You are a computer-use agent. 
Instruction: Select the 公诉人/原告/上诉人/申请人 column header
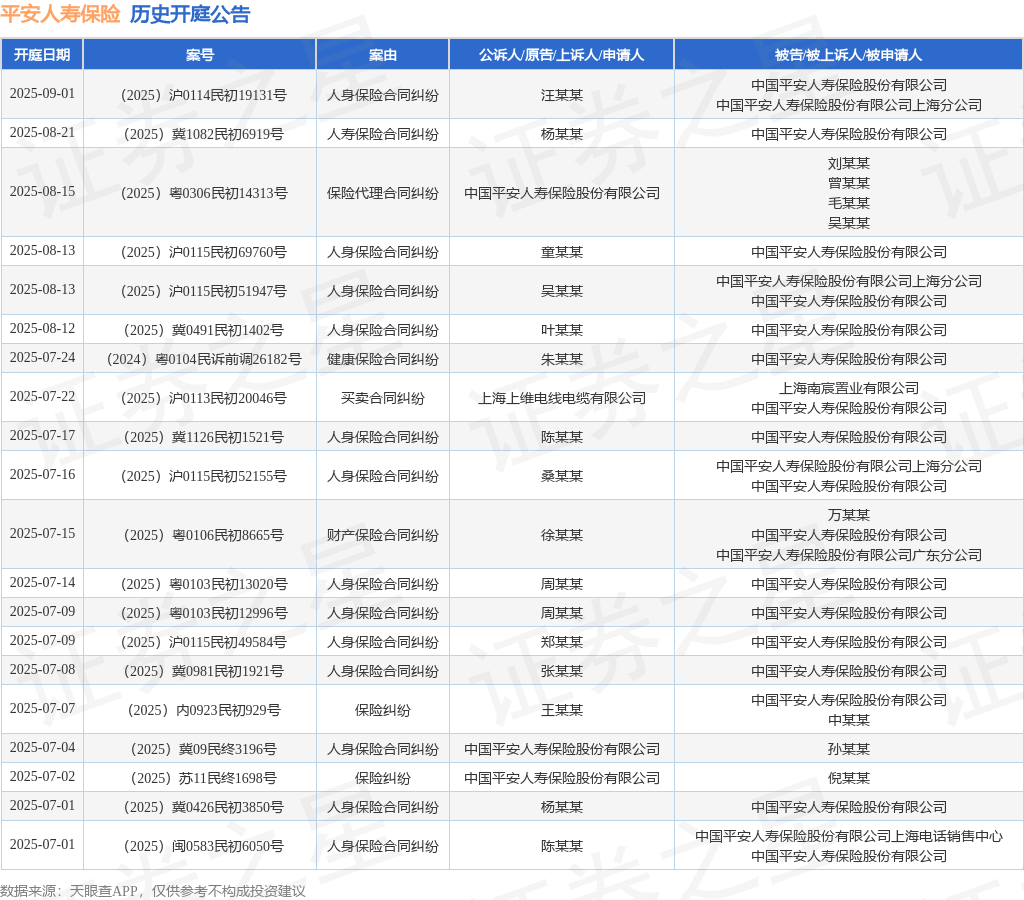[x=562, y=55]
